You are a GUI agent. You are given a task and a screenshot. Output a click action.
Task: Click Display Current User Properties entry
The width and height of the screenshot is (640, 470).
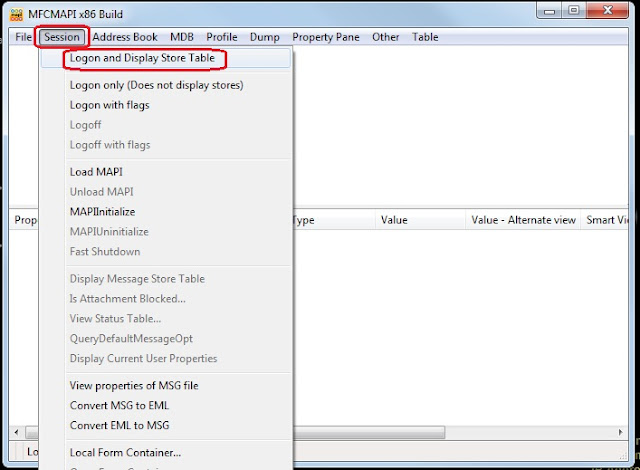pyautogui.click(x=166, y=359)
